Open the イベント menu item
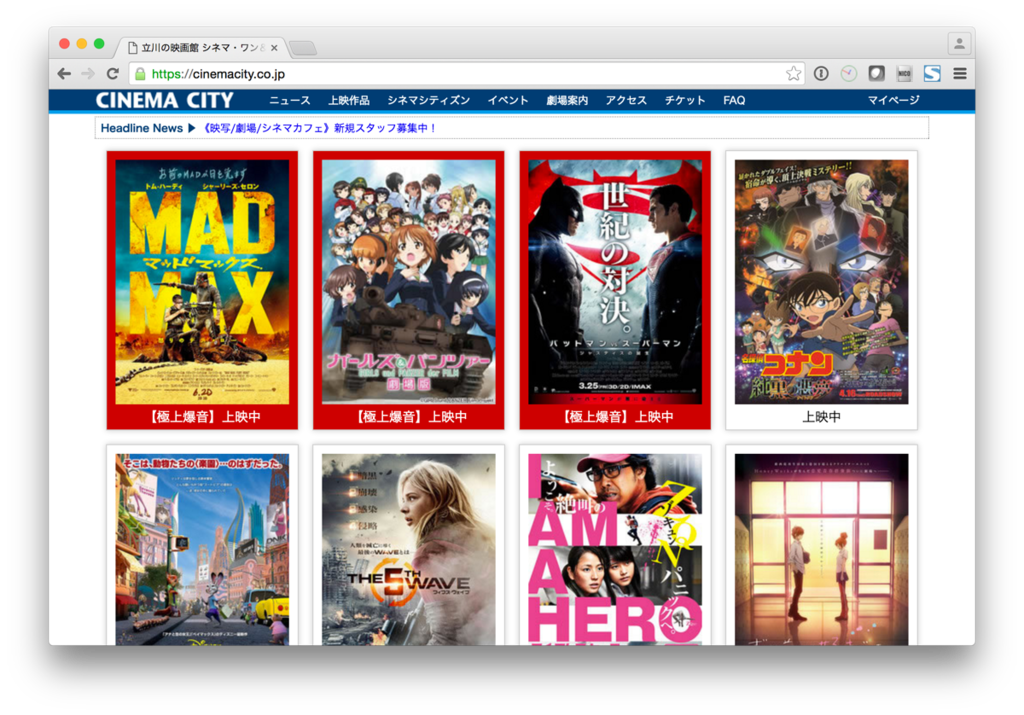 click(x=507, y=101)
